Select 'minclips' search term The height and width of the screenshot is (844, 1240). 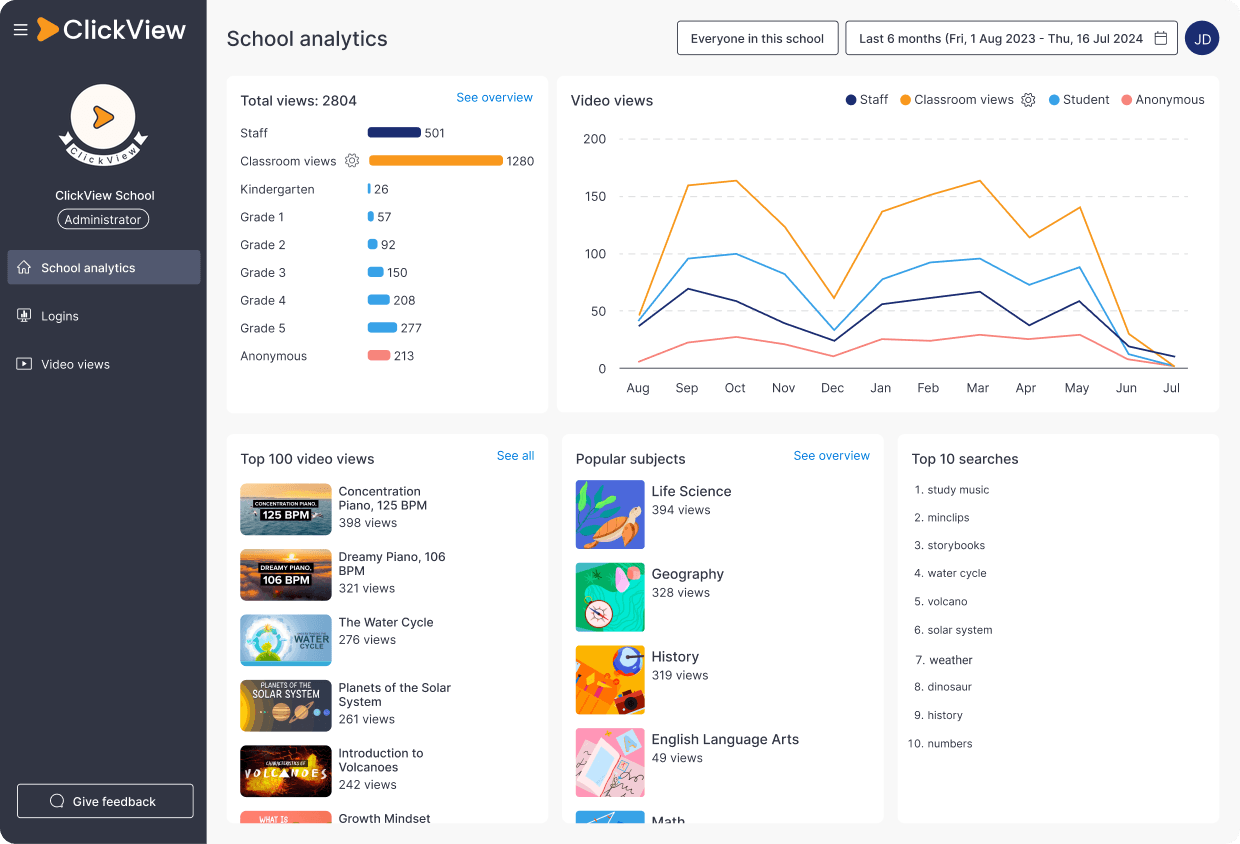[948, 517]
